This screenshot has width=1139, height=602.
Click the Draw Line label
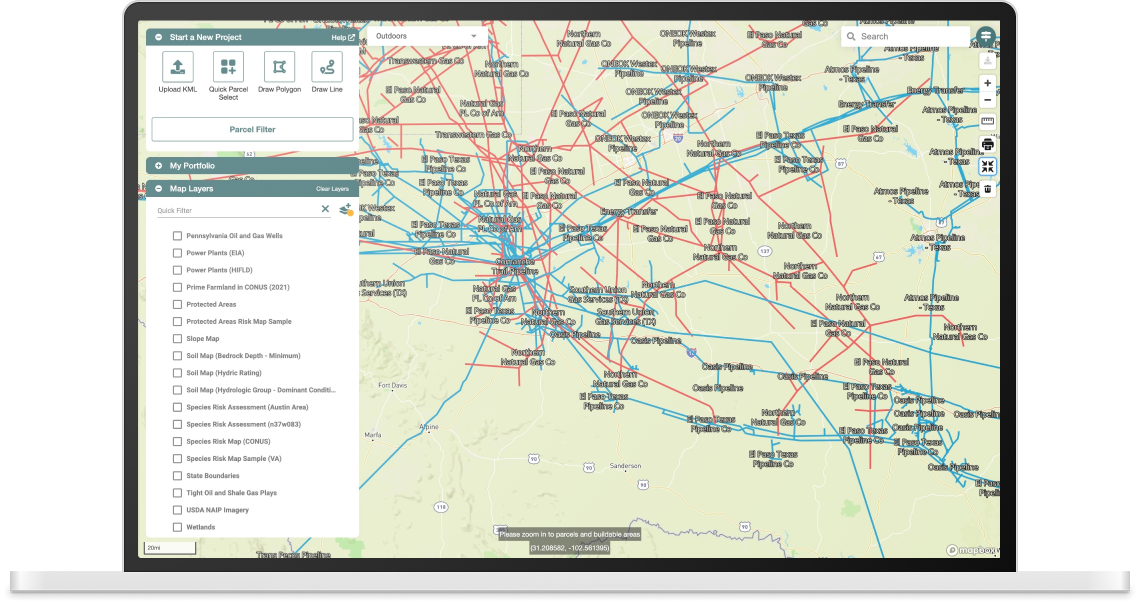point(327,90)
